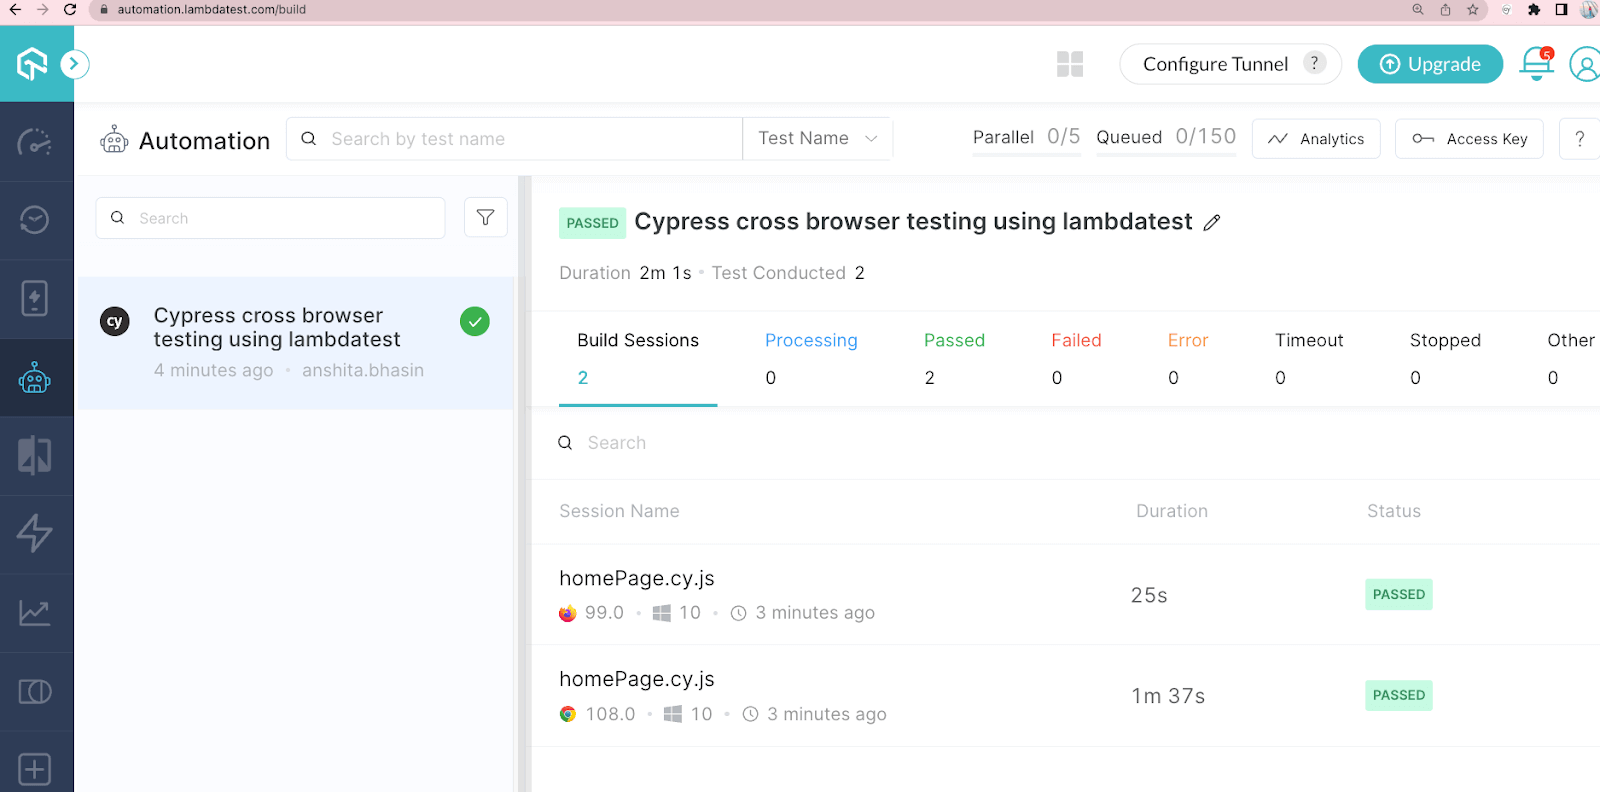Open the analytics chart sidebar icon

click(x=35, y=612)
